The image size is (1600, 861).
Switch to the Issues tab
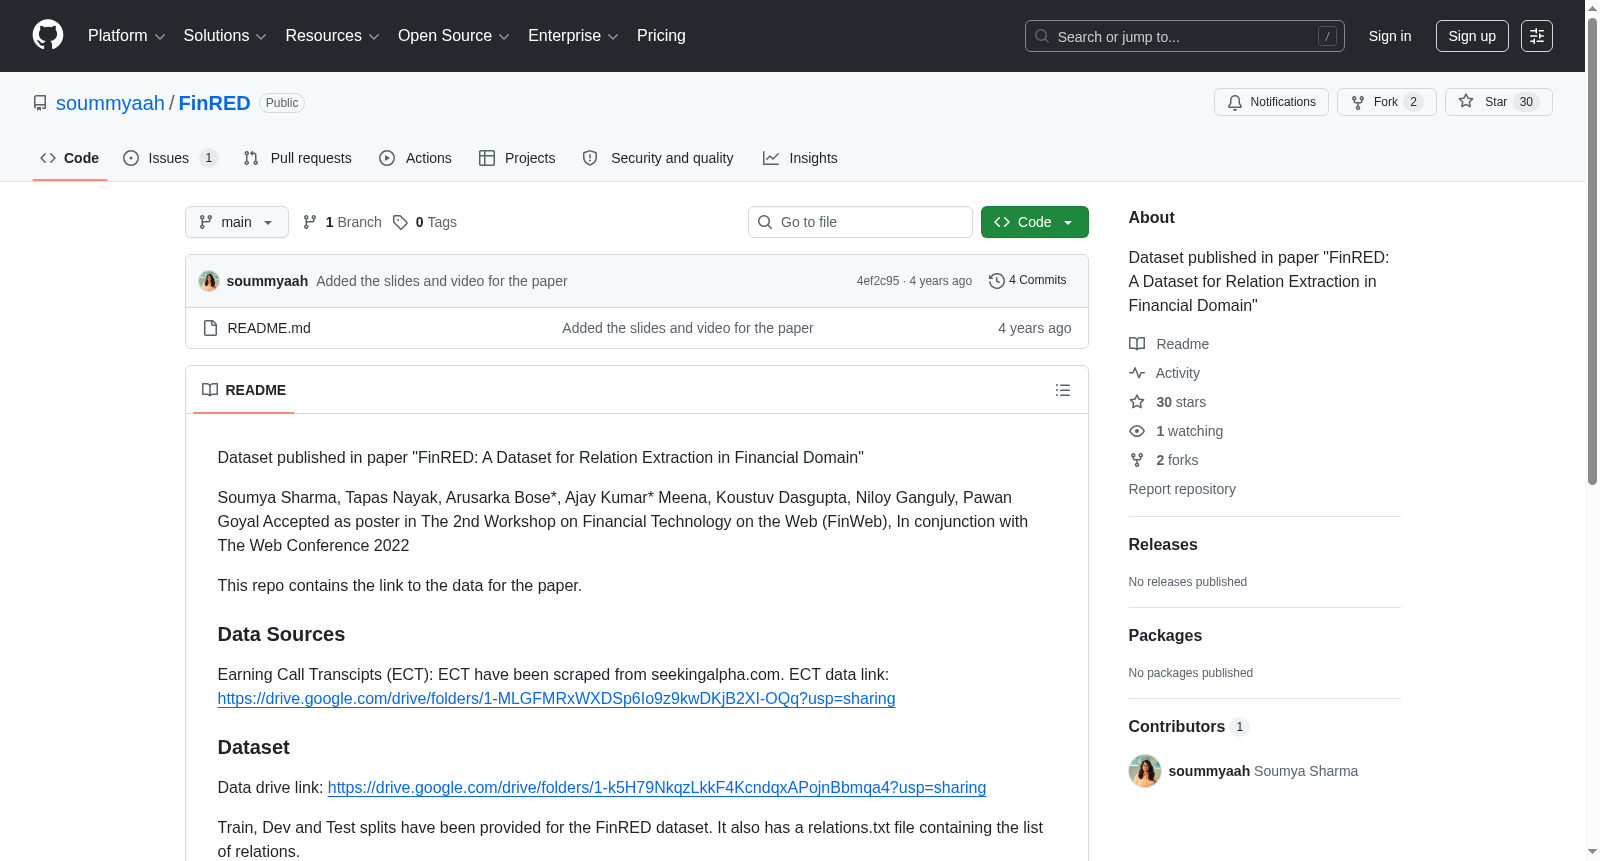coord(170,158)
